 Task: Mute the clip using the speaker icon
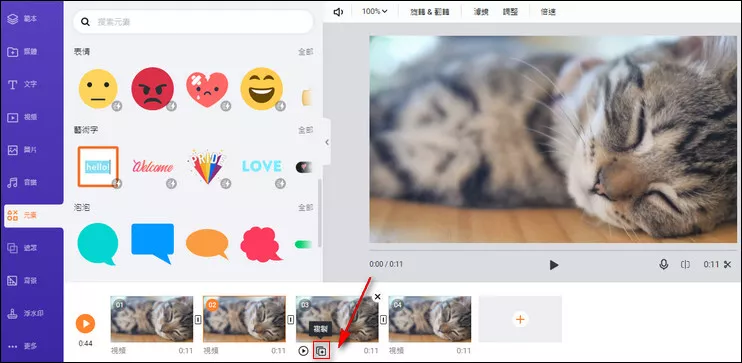point(338,12)
